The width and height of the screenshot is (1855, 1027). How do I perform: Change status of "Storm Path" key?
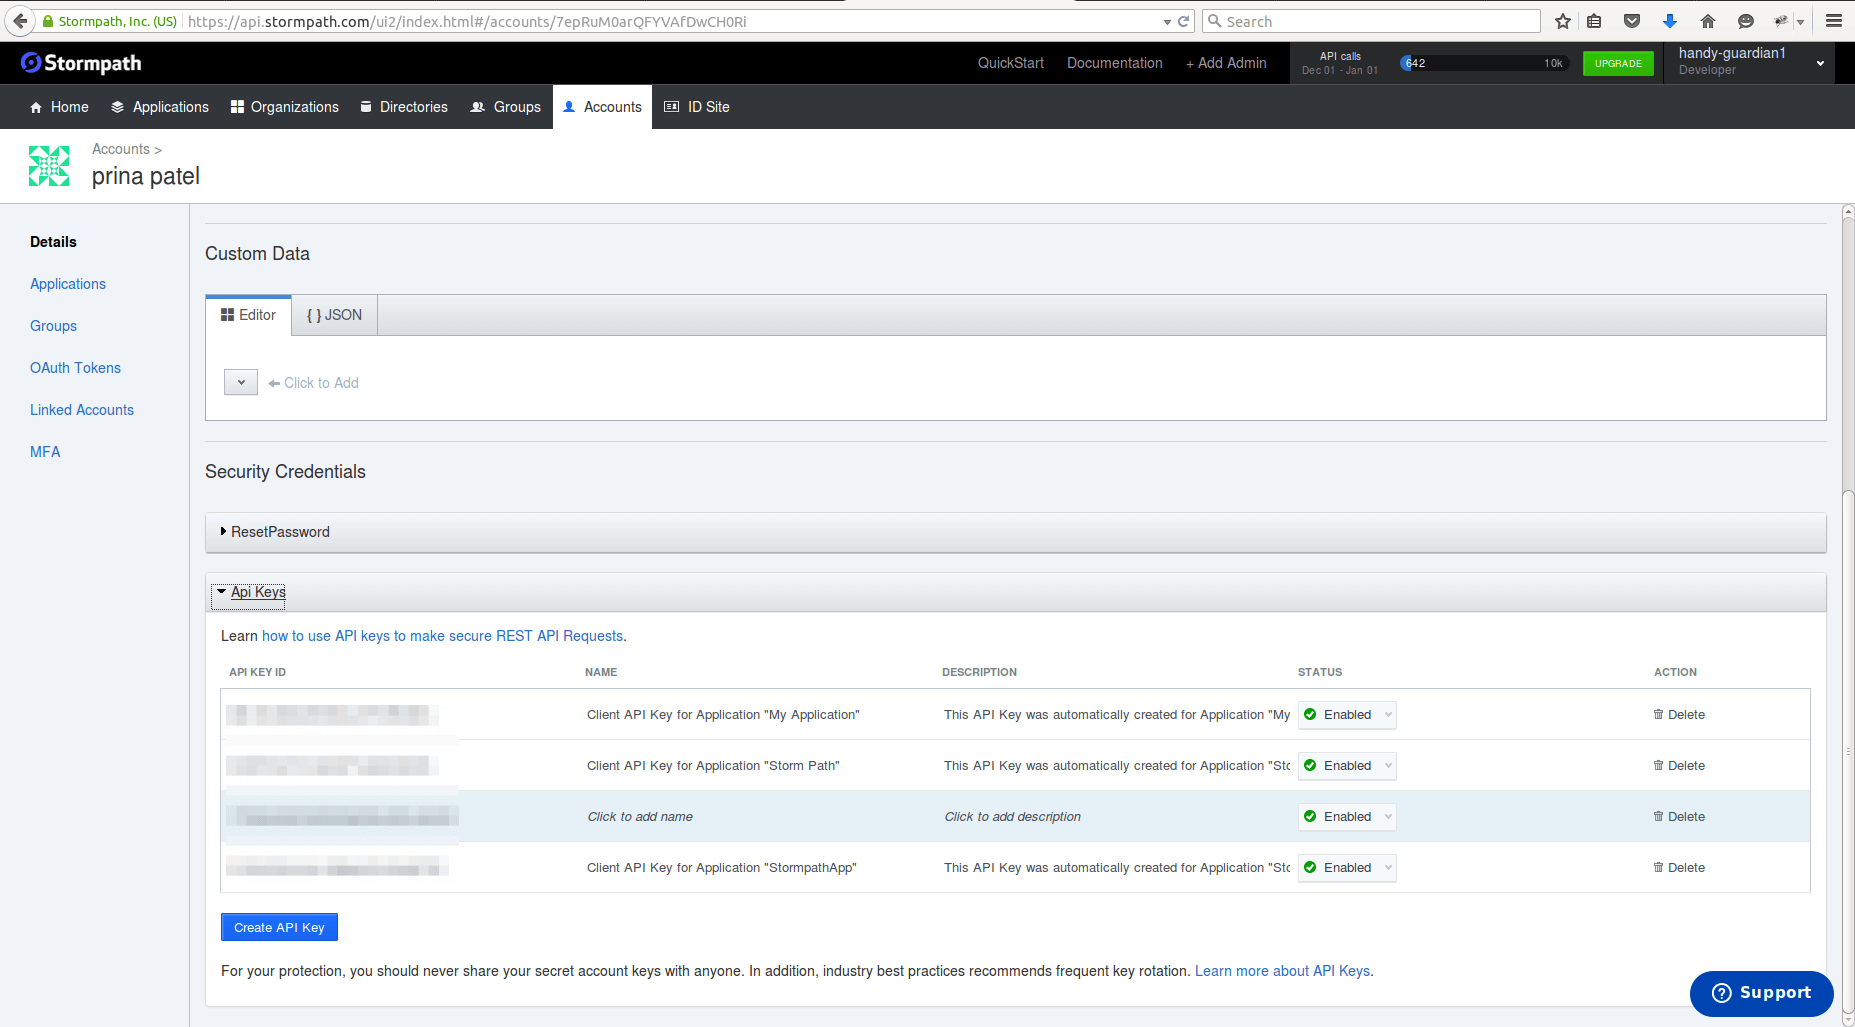point(1347,765)
